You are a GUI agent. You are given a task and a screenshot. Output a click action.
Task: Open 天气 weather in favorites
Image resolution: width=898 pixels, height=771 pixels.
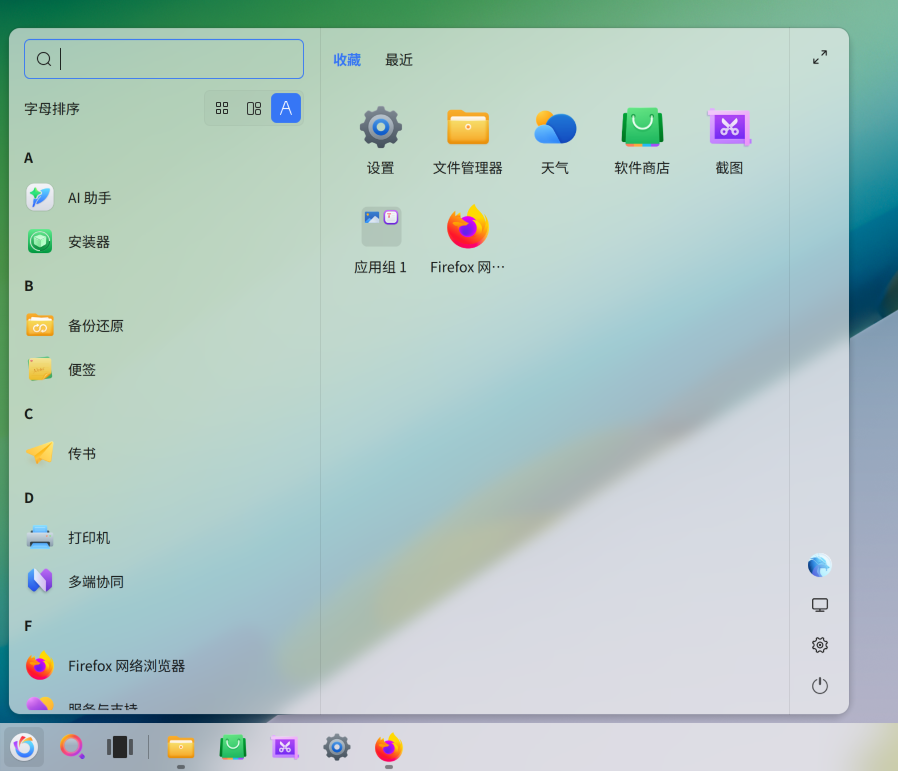click(555, 141)
